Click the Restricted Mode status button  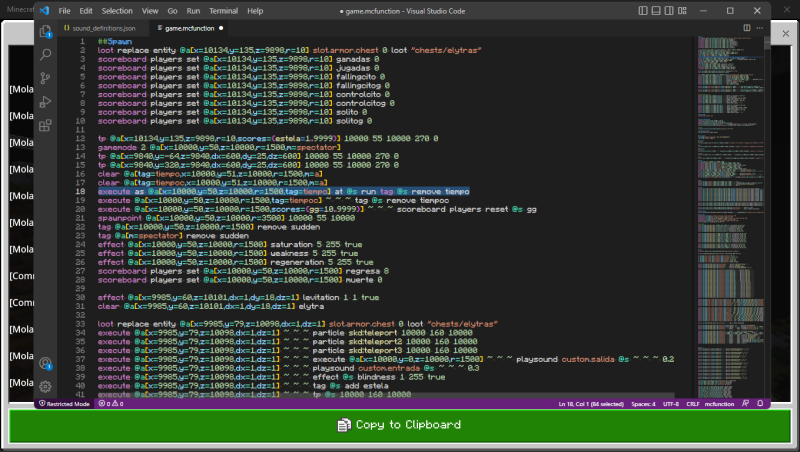tap(65, 403)
